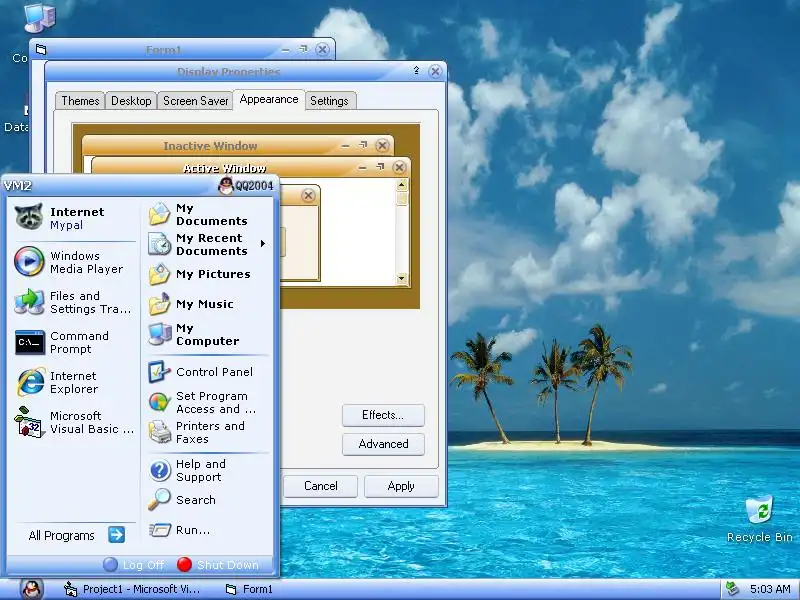Switch to the Screen Saver tab
The image size is (800, 600).
[195, 101]
